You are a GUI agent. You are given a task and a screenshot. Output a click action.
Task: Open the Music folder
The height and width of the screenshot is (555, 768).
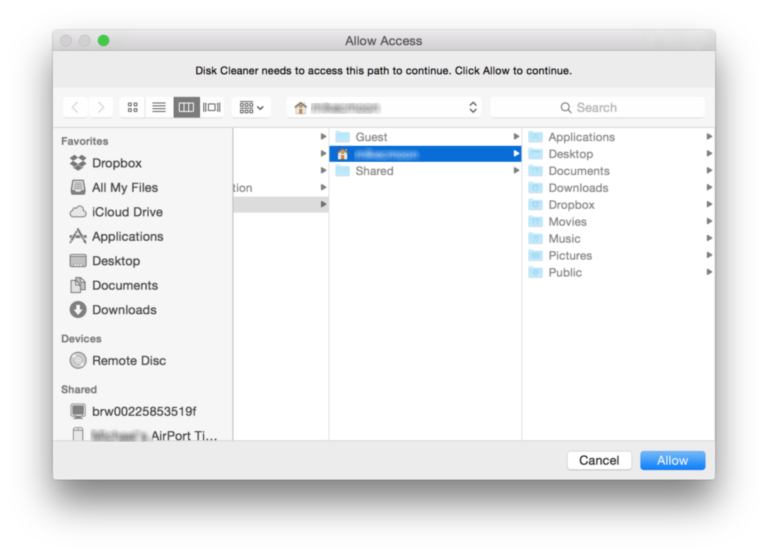618,238
